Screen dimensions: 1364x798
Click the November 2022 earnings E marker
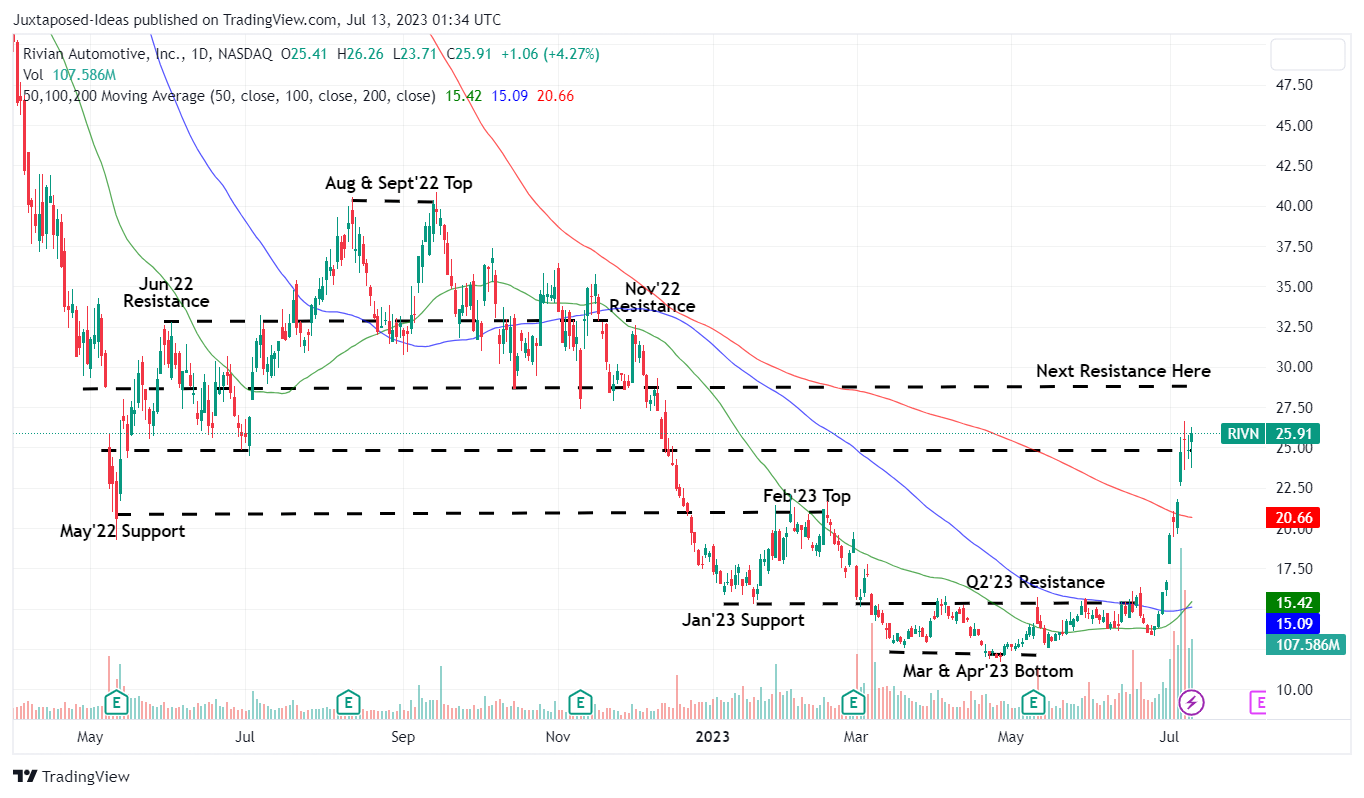579,702
